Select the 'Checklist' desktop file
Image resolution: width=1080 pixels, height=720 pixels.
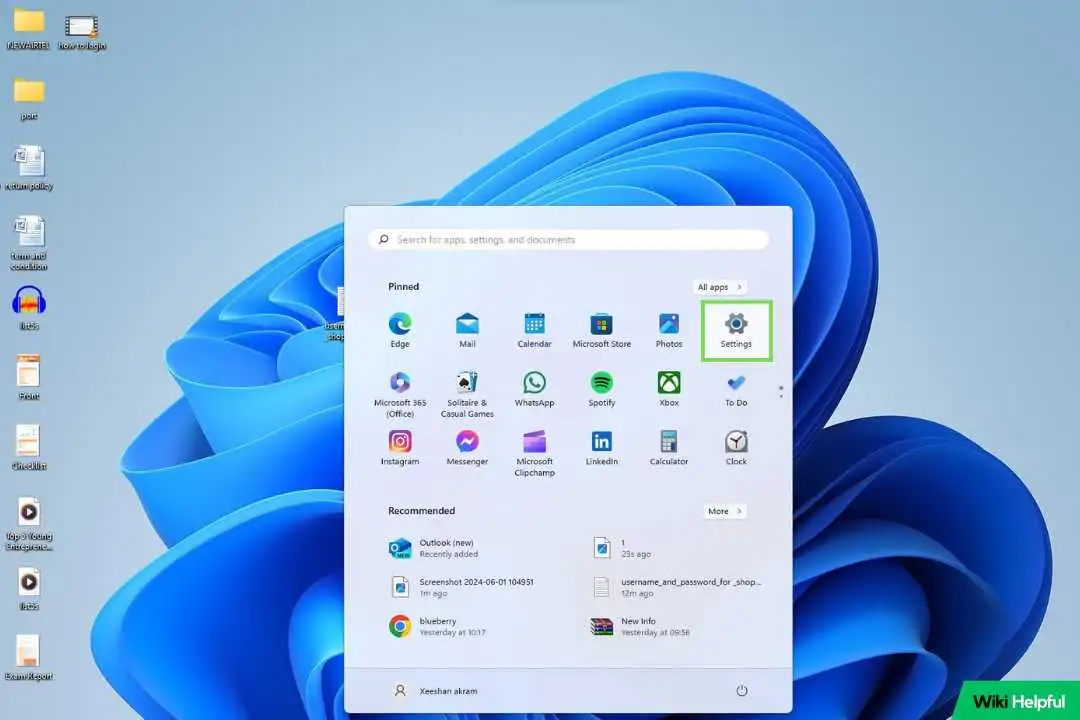tap(29, 448)
